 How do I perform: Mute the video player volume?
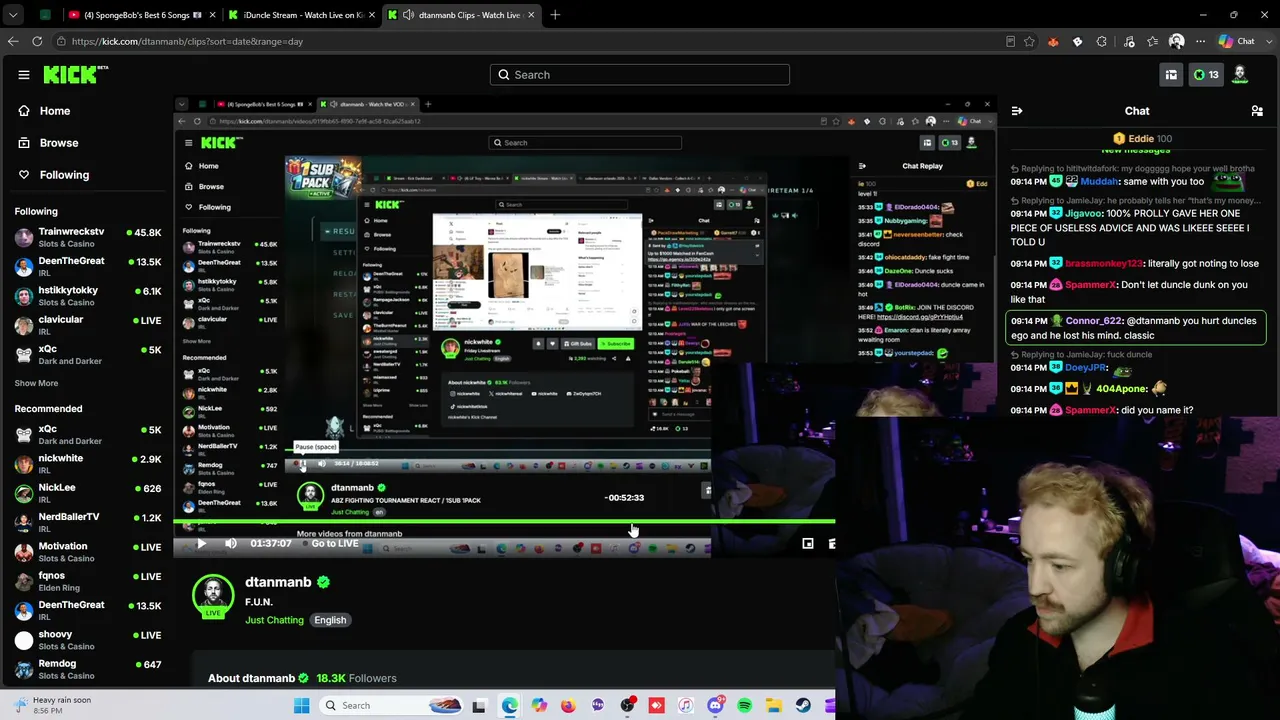coord(231,544)
